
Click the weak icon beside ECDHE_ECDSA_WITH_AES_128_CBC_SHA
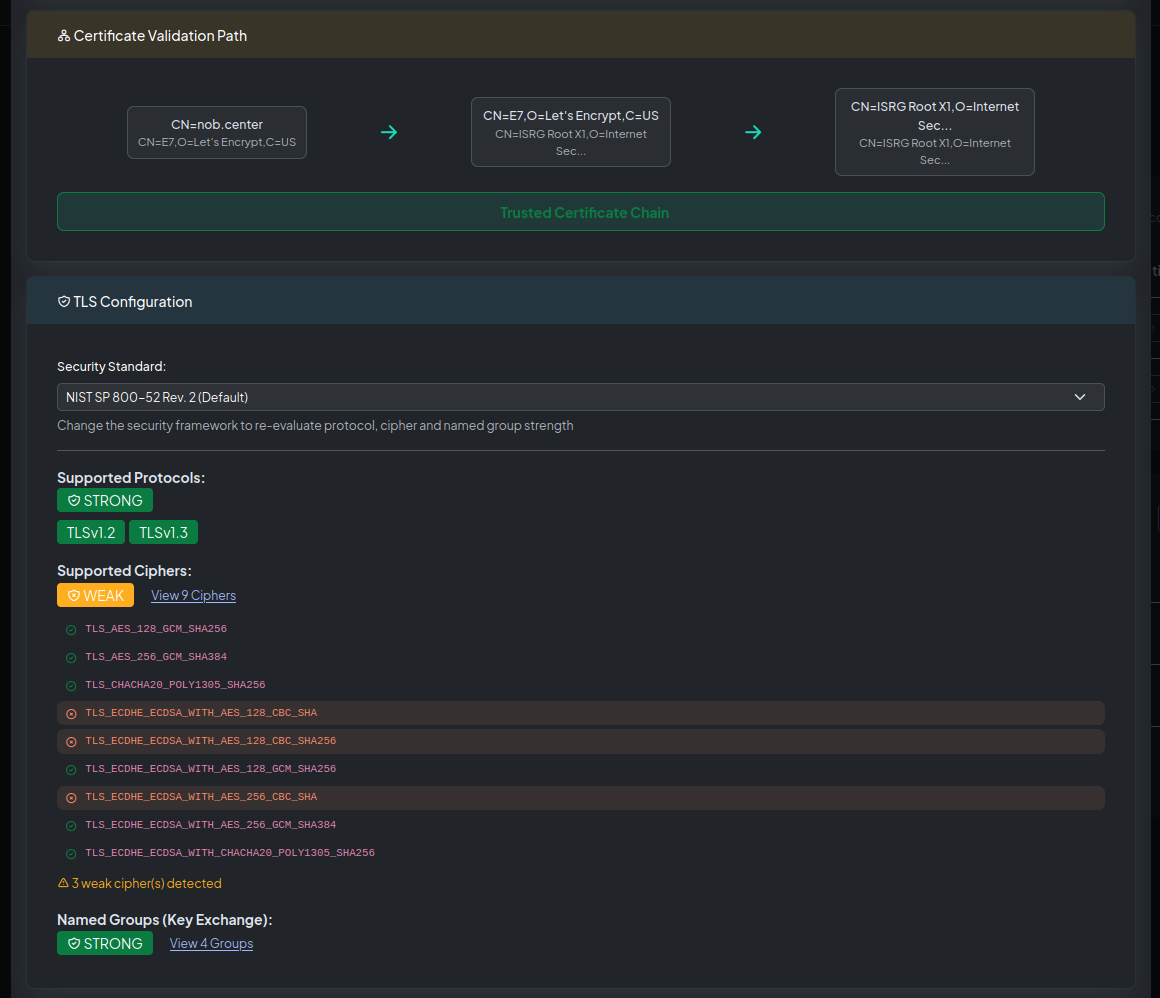tap(71, 714)
